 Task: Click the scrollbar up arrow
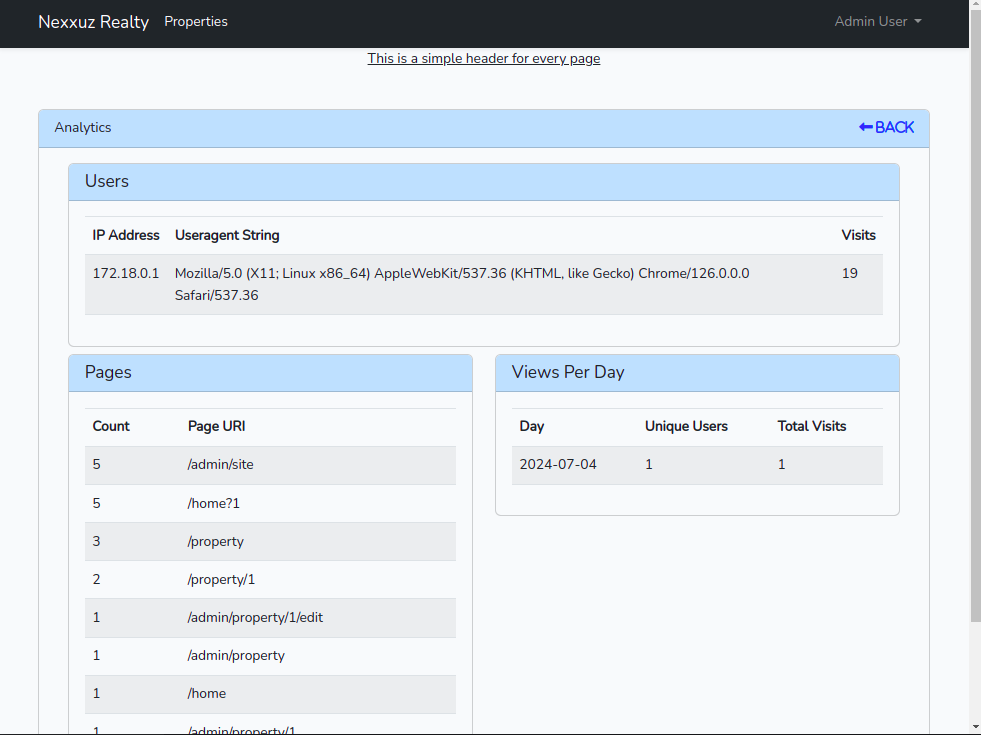[975, 8]
